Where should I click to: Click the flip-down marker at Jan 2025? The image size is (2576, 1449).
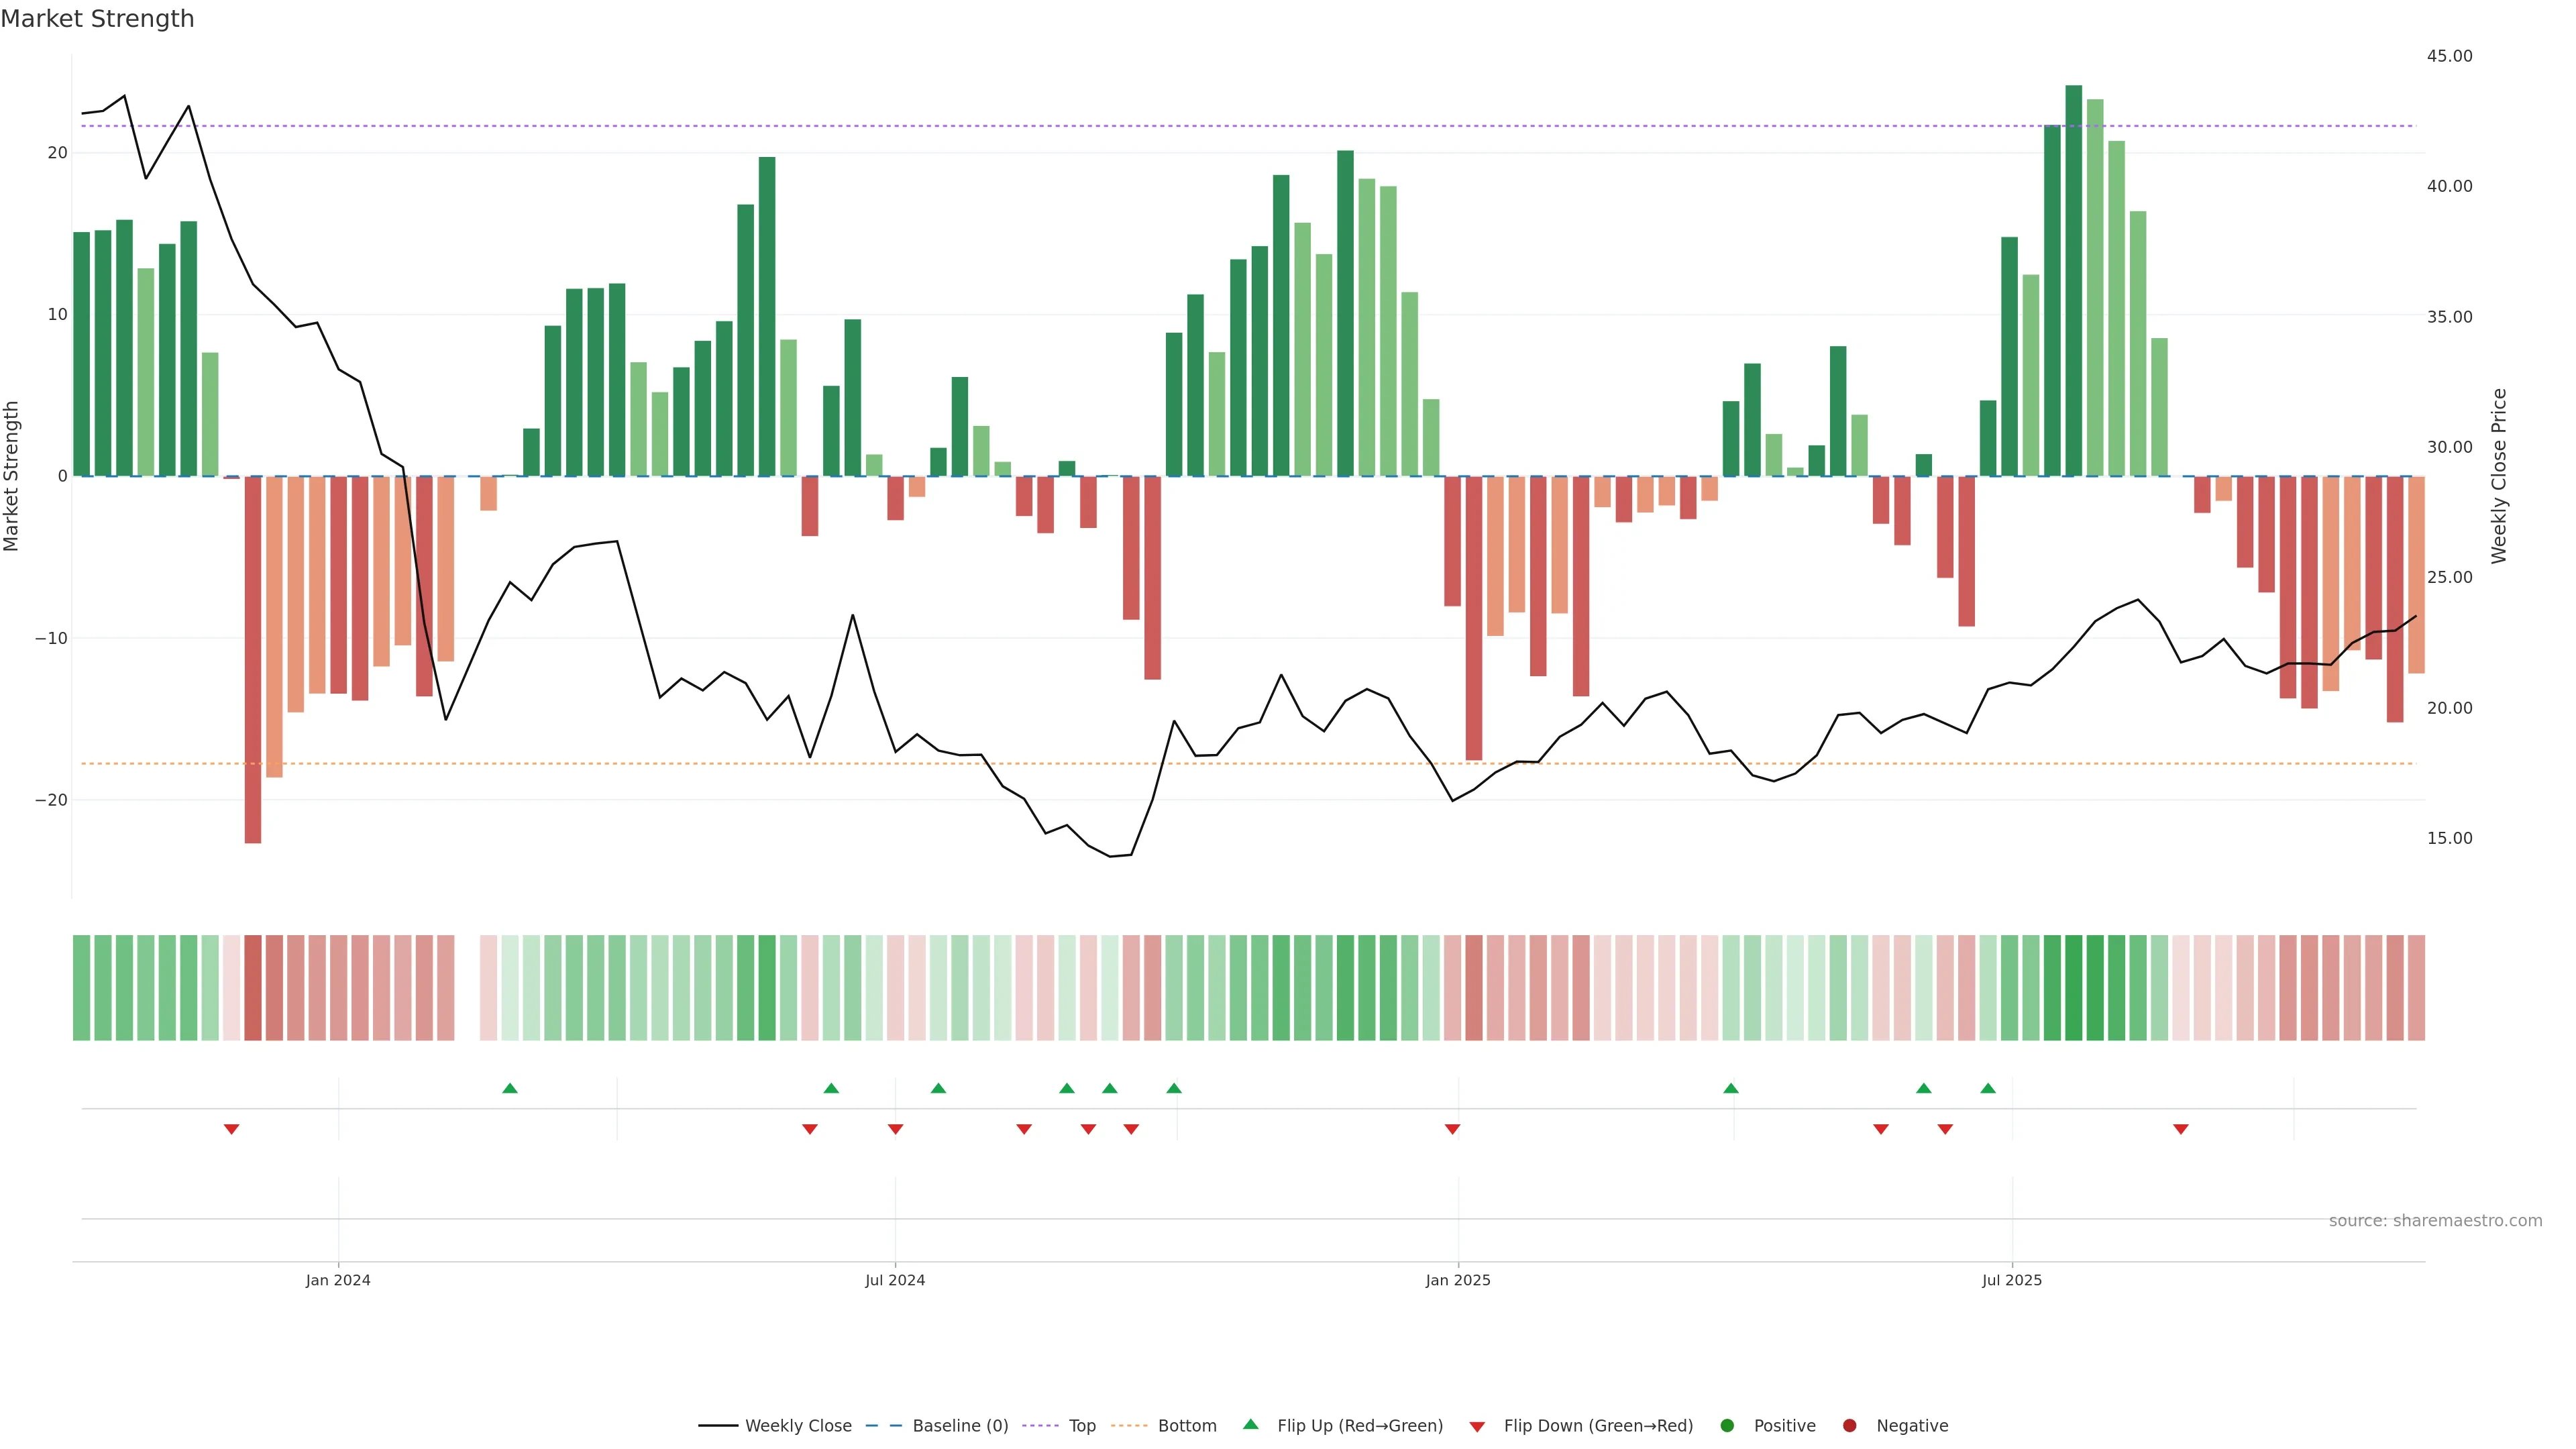pos(1452,1129)
